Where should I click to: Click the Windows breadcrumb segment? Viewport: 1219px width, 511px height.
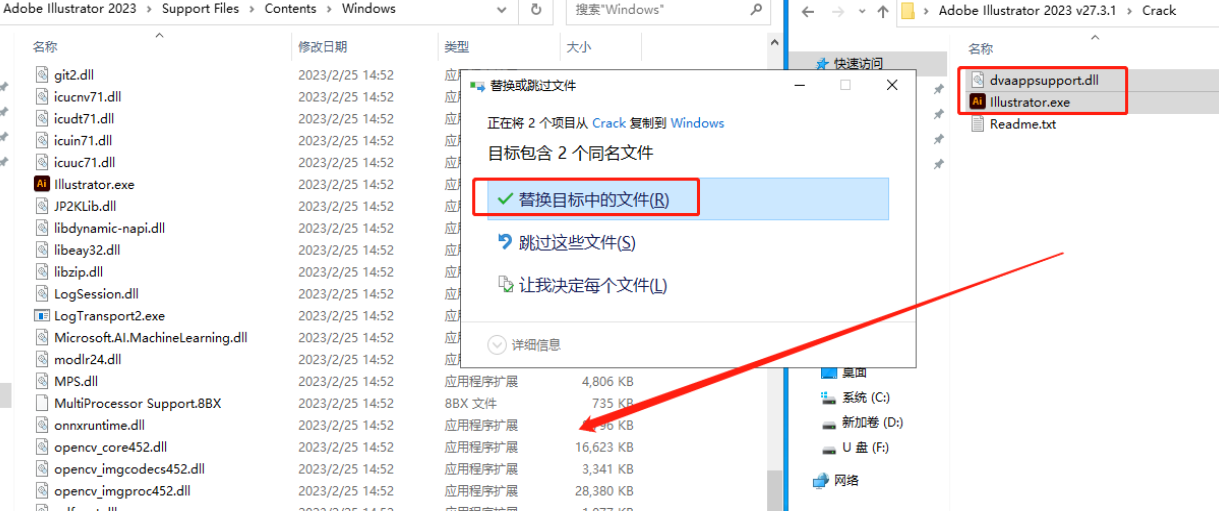[x=368, y=9]
